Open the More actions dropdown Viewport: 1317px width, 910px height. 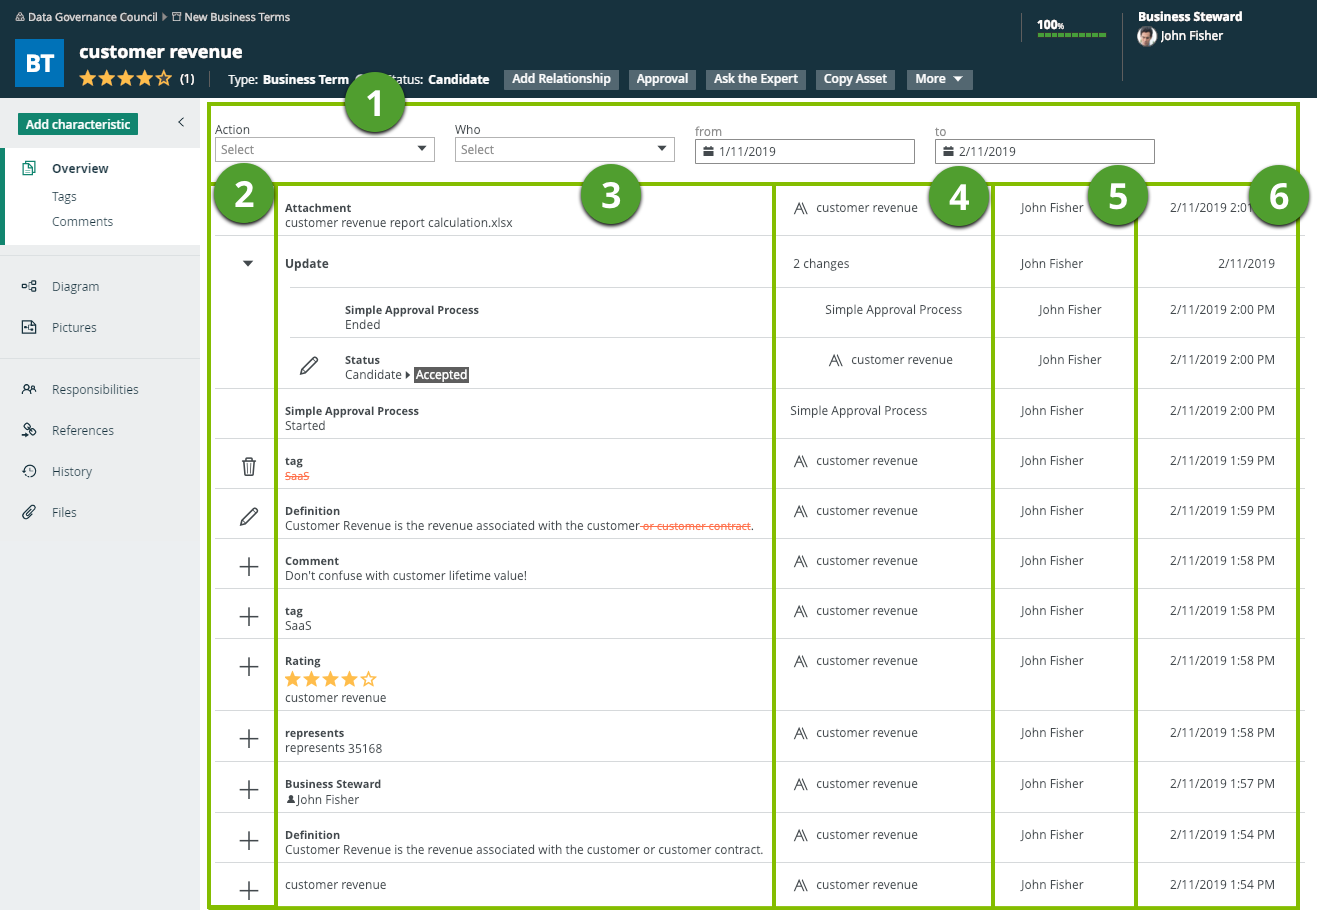point(939,79)
